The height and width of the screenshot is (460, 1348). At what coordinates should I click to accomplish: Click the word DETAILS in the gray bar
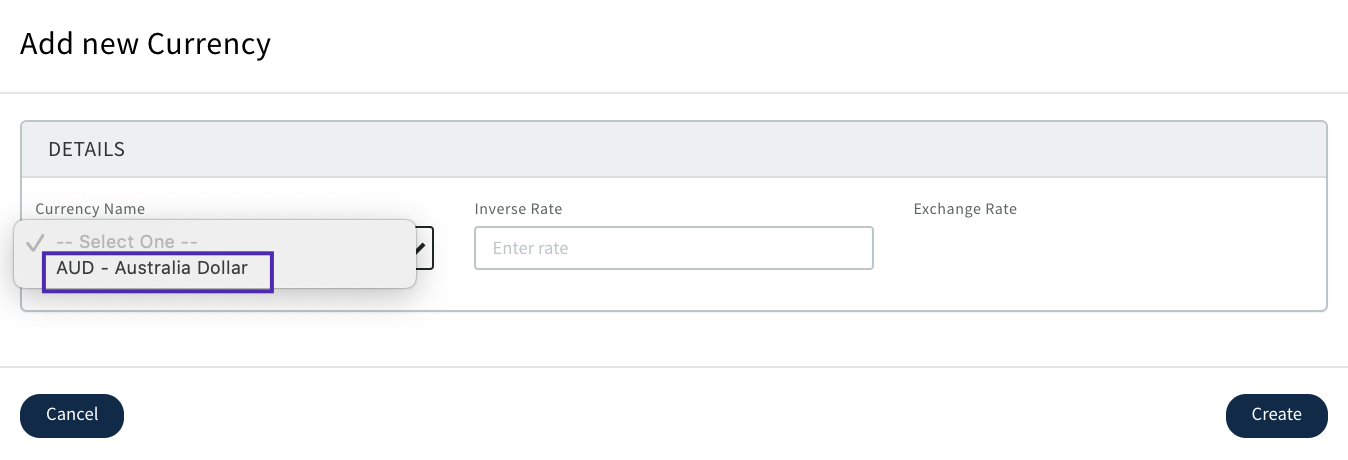tap(87, 149)
